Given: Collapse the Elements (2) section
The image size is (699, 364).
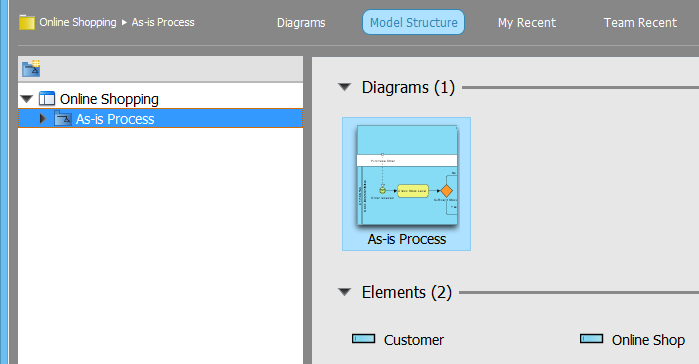Looking at the screenshot, I should [345, 292].
